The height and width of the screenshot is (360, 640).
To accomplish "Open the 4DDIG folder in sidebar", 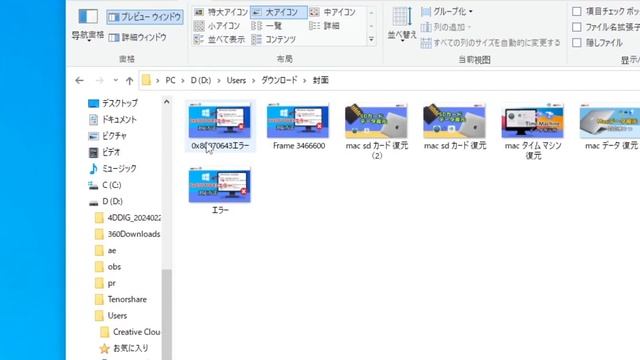I will click(x=127, y=218).
